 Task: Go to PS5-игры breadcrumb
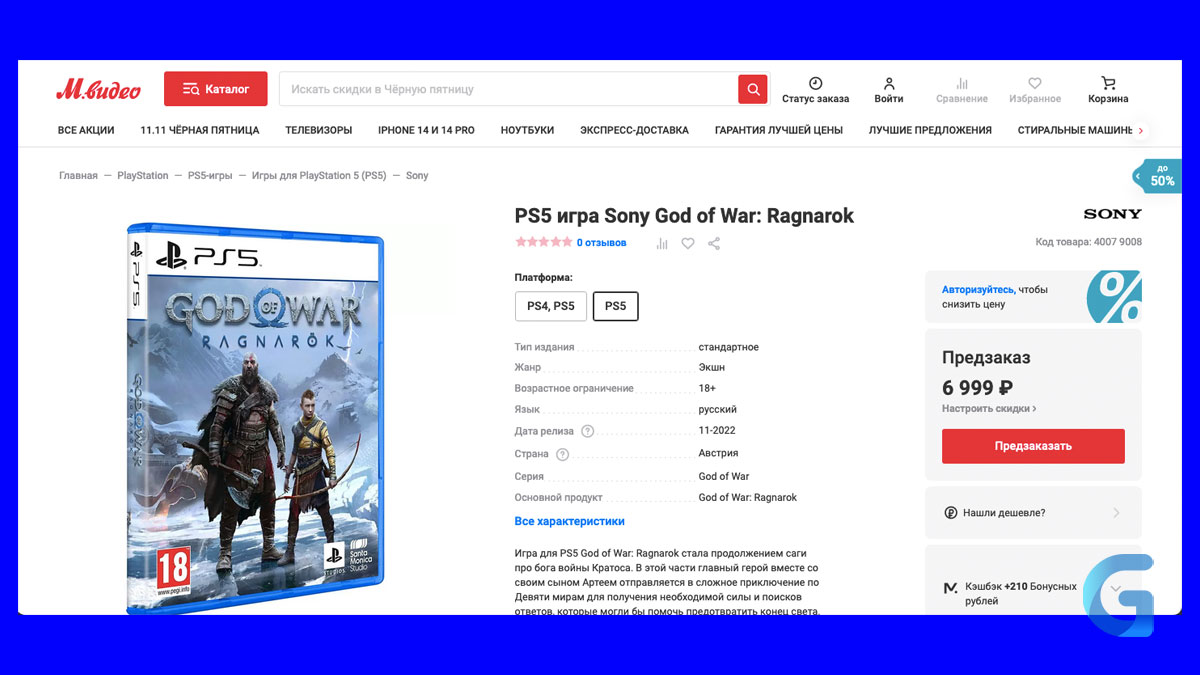(210, 175)
